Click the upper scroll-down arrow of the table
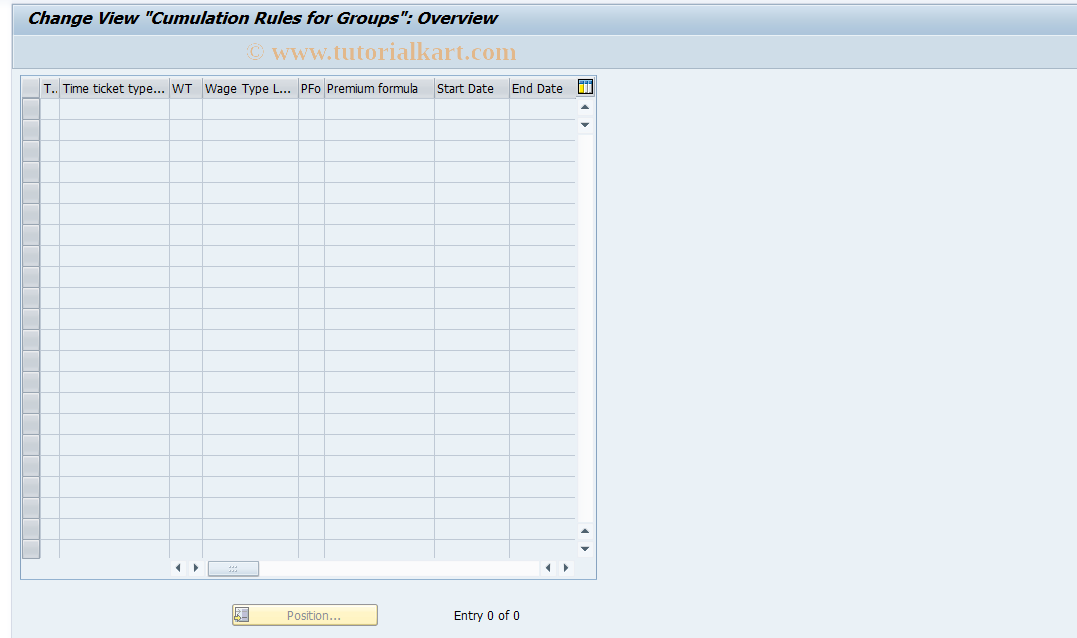 point(585,125)
